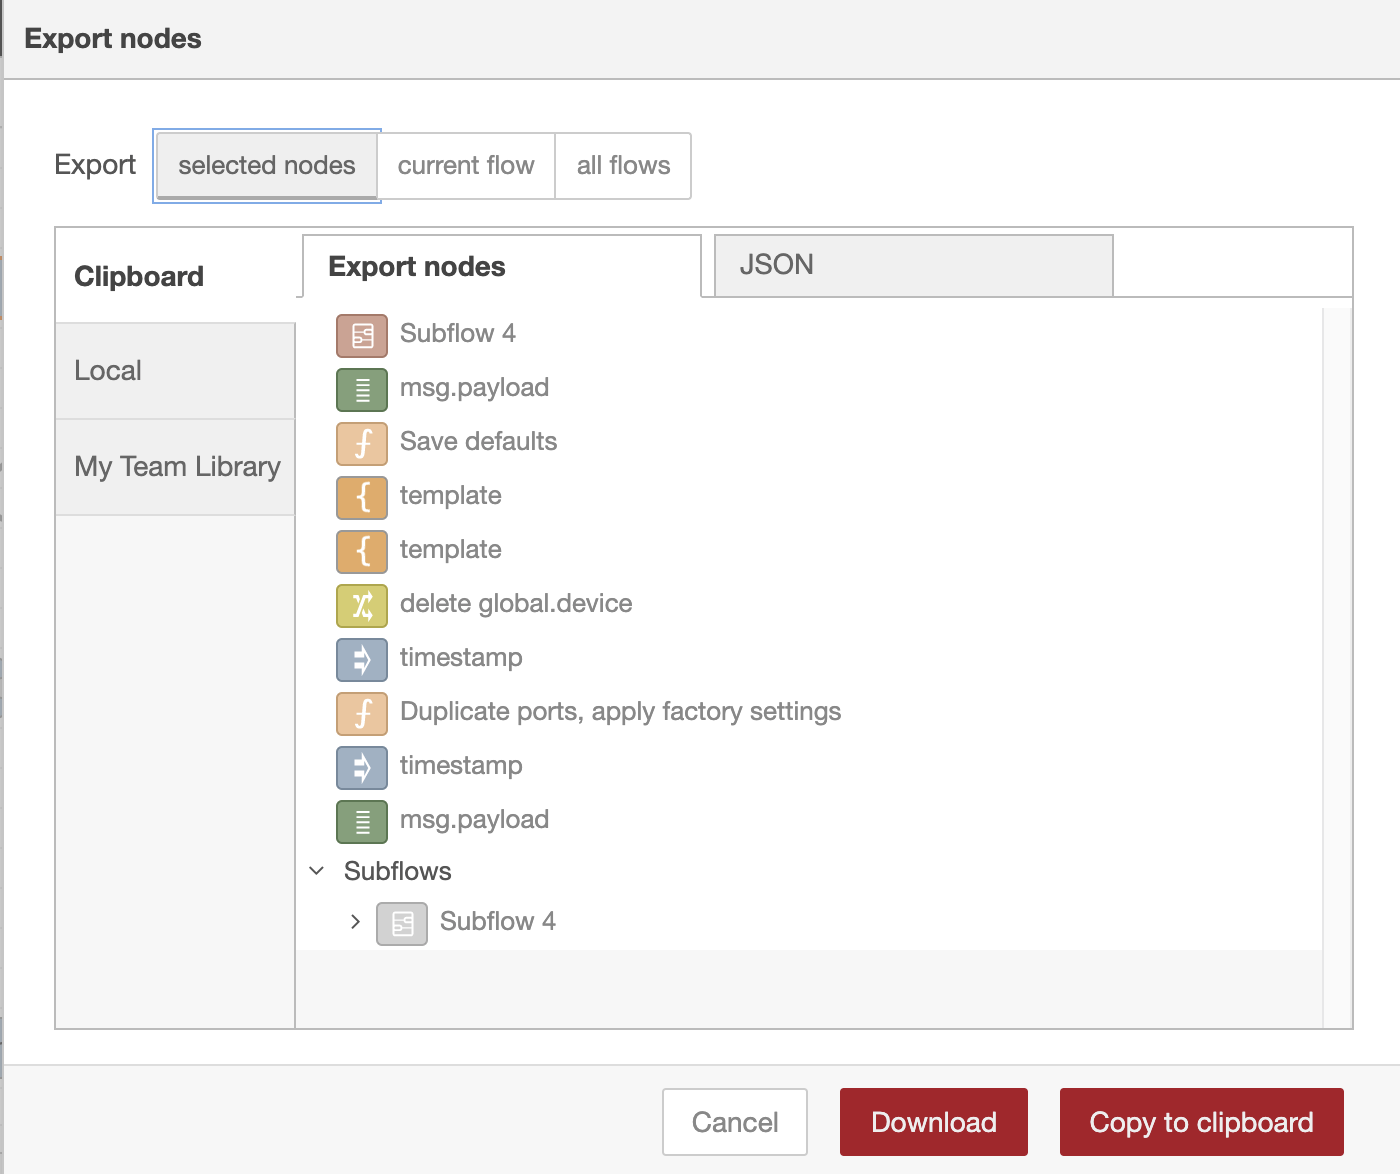Select the first timestamp label

(x=461, y=658)
